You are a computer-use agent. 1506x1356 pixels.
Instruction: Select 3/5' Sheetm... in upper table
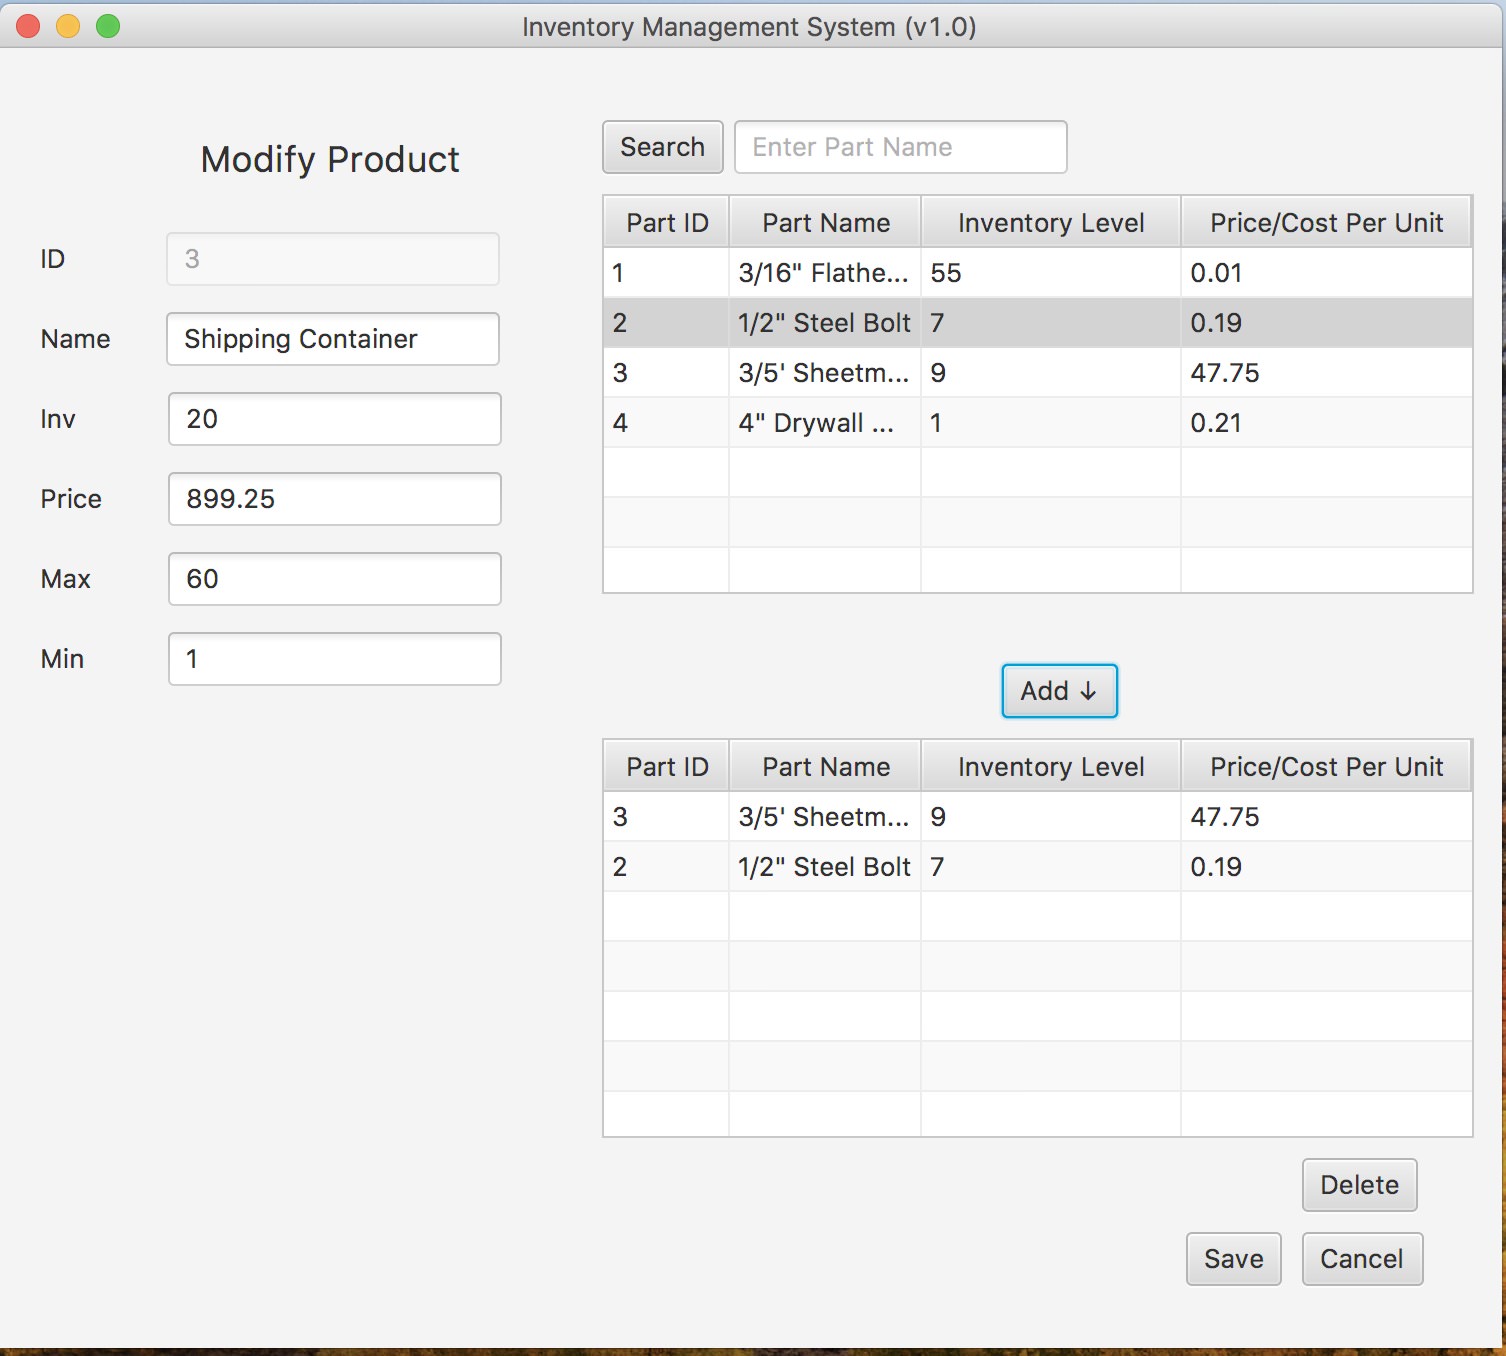(1038, 373)
